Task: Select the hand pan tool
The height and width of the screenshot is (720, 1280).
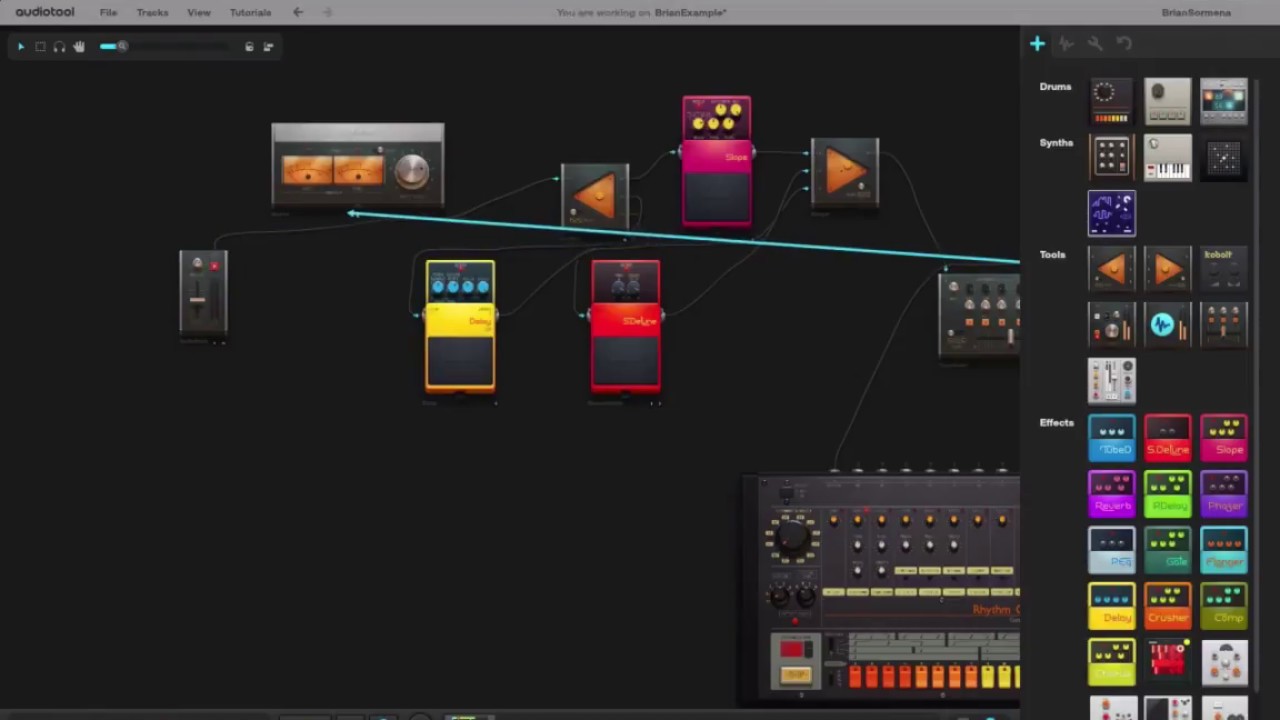Action: [x=79, y=46]
